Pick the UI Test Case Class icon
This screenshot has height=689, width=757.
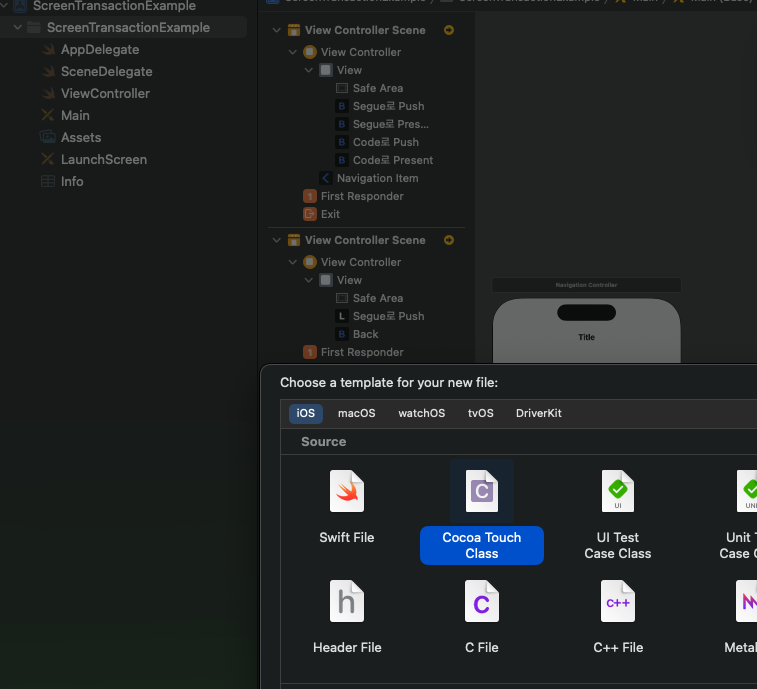coord(617,491)
